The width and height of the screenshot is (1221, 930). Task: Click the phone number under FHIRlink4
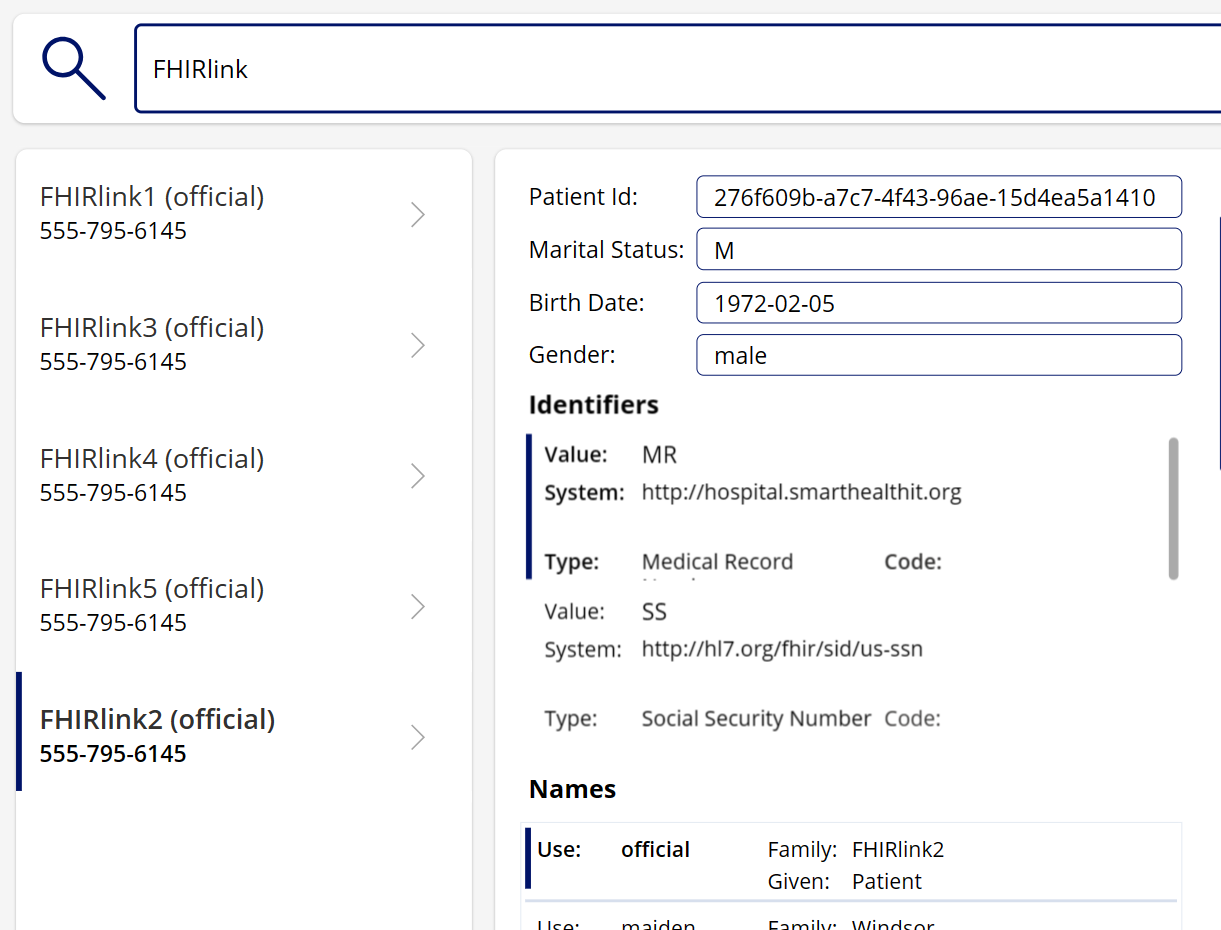(113, 493)
